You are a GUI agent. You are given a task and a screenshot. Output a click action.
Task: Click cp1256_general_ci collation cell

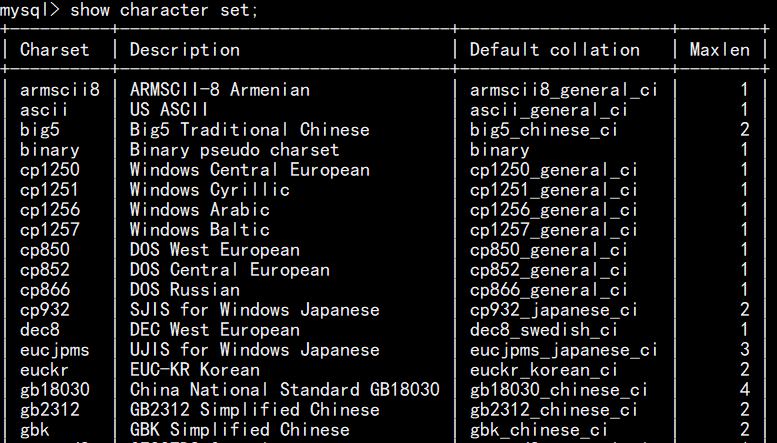pos(554,210)
